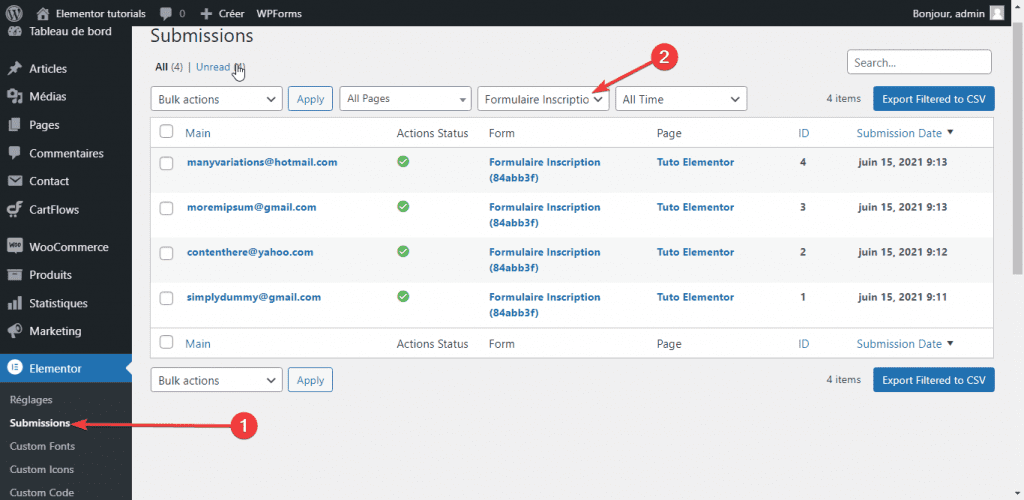Viewport: 1024px width, 500px height.
Task: Open the contenthere@yahoo.com submission link
Action: 250,252
